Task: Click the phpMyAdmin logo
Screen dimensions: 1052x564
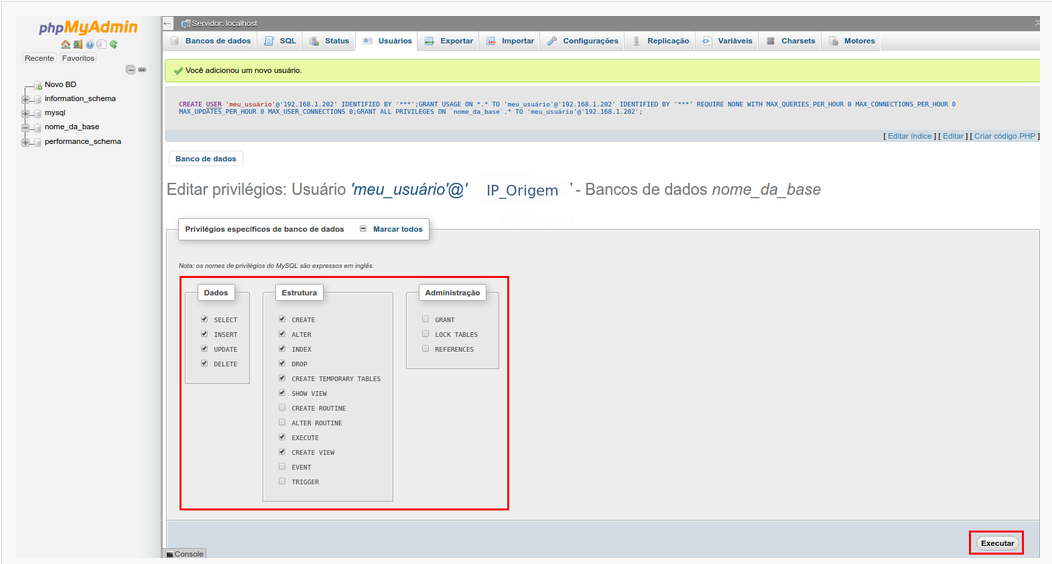Action: click(88, 28)
